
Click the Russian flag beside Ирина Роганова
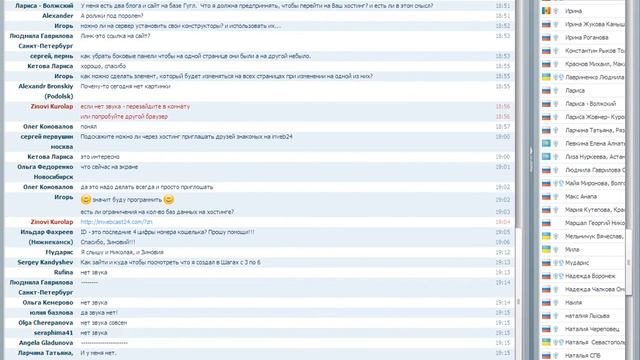click(x=546, y=38)
